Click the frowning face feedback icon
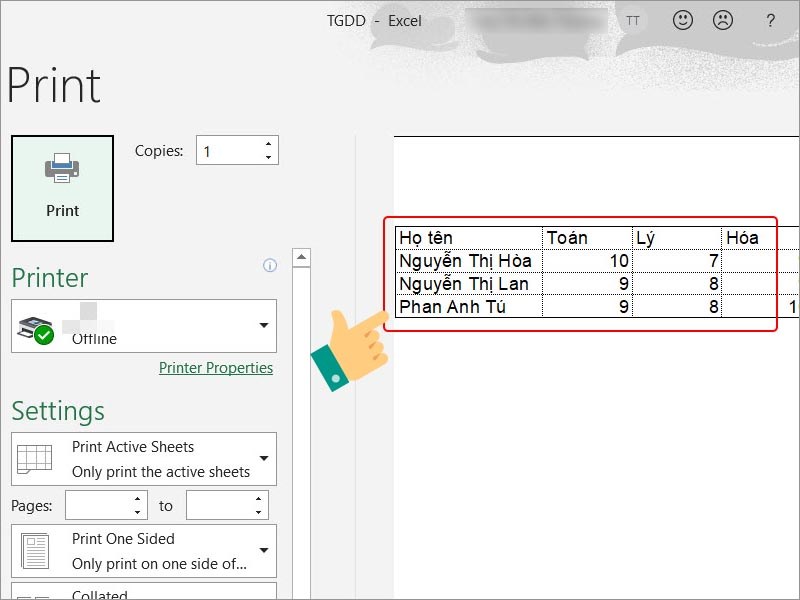Screen dimensions: 800x600 coord(721,20)
